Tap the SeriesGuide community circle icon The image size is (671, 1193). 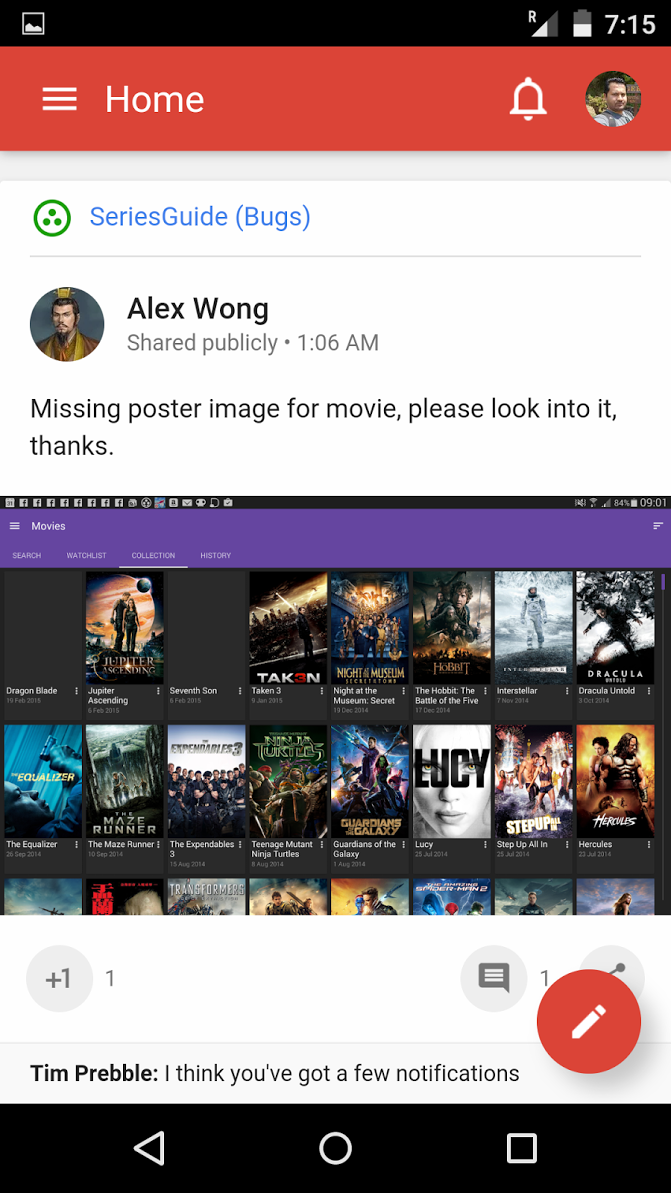click(x=52, y=217)
